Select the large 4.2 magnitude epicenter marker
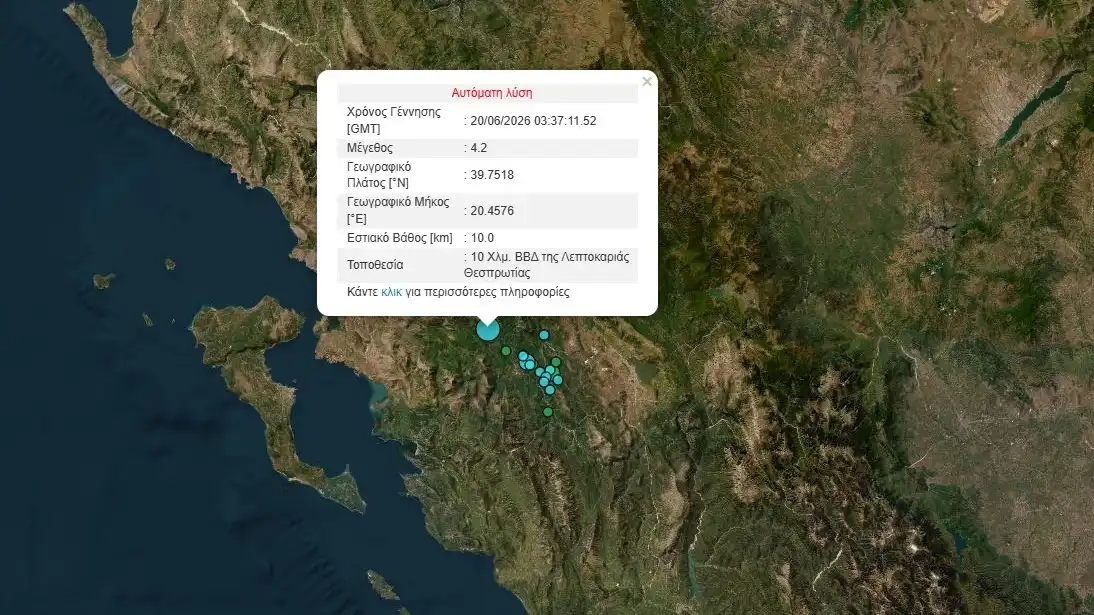The height and width of the screenshot is (615, 1094). coord(488,329)
